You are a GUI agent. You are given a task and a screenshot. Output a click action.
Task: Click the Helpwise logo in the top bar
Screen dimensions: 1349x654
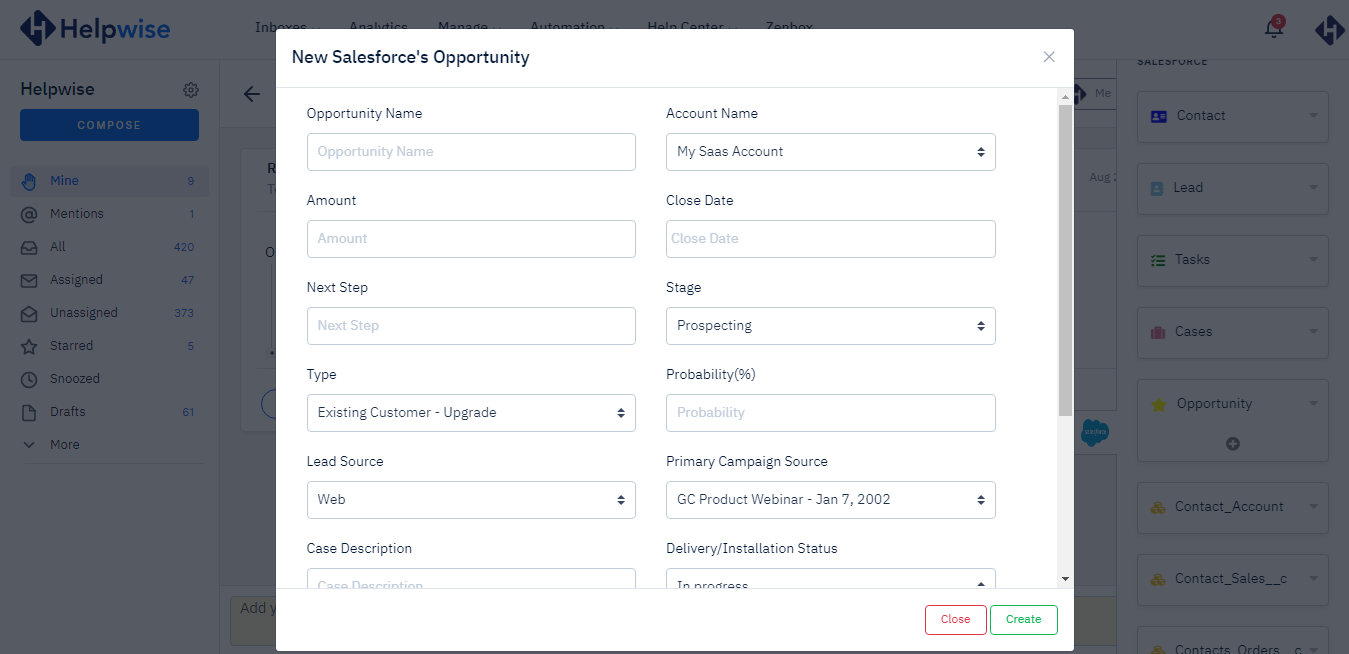tap(95, 28)
